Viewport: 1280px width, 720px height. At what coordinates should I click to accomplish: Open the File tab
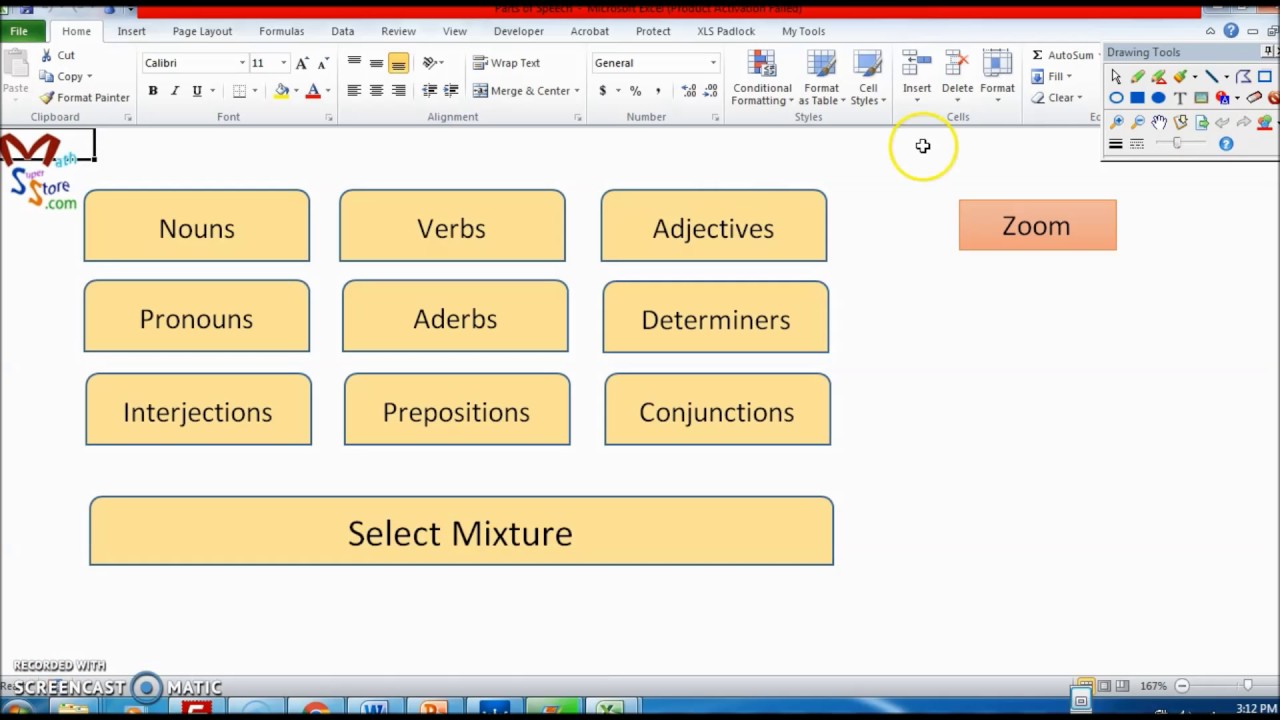[x=19, y=31]
